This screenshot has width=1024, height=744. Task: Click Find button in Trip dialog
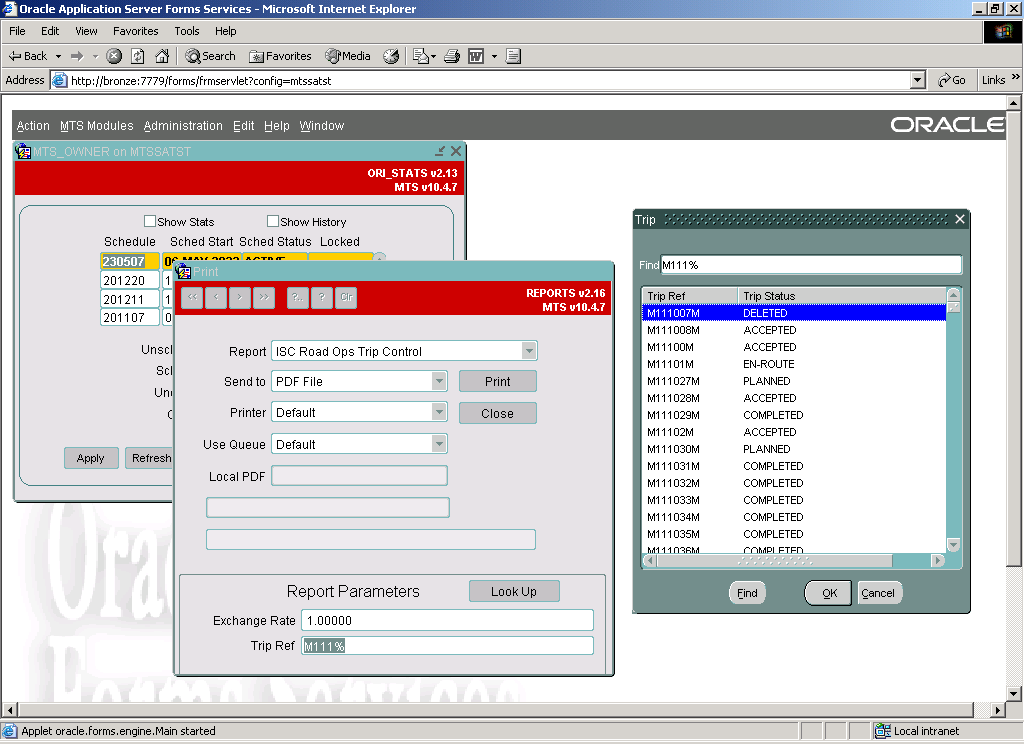(747, 593)
